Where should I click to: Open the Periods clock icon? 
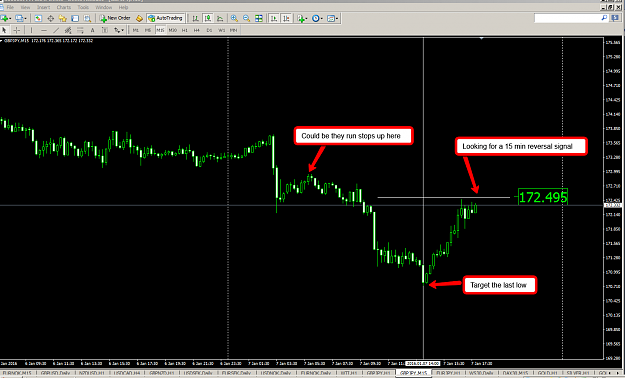pos(316,18)
